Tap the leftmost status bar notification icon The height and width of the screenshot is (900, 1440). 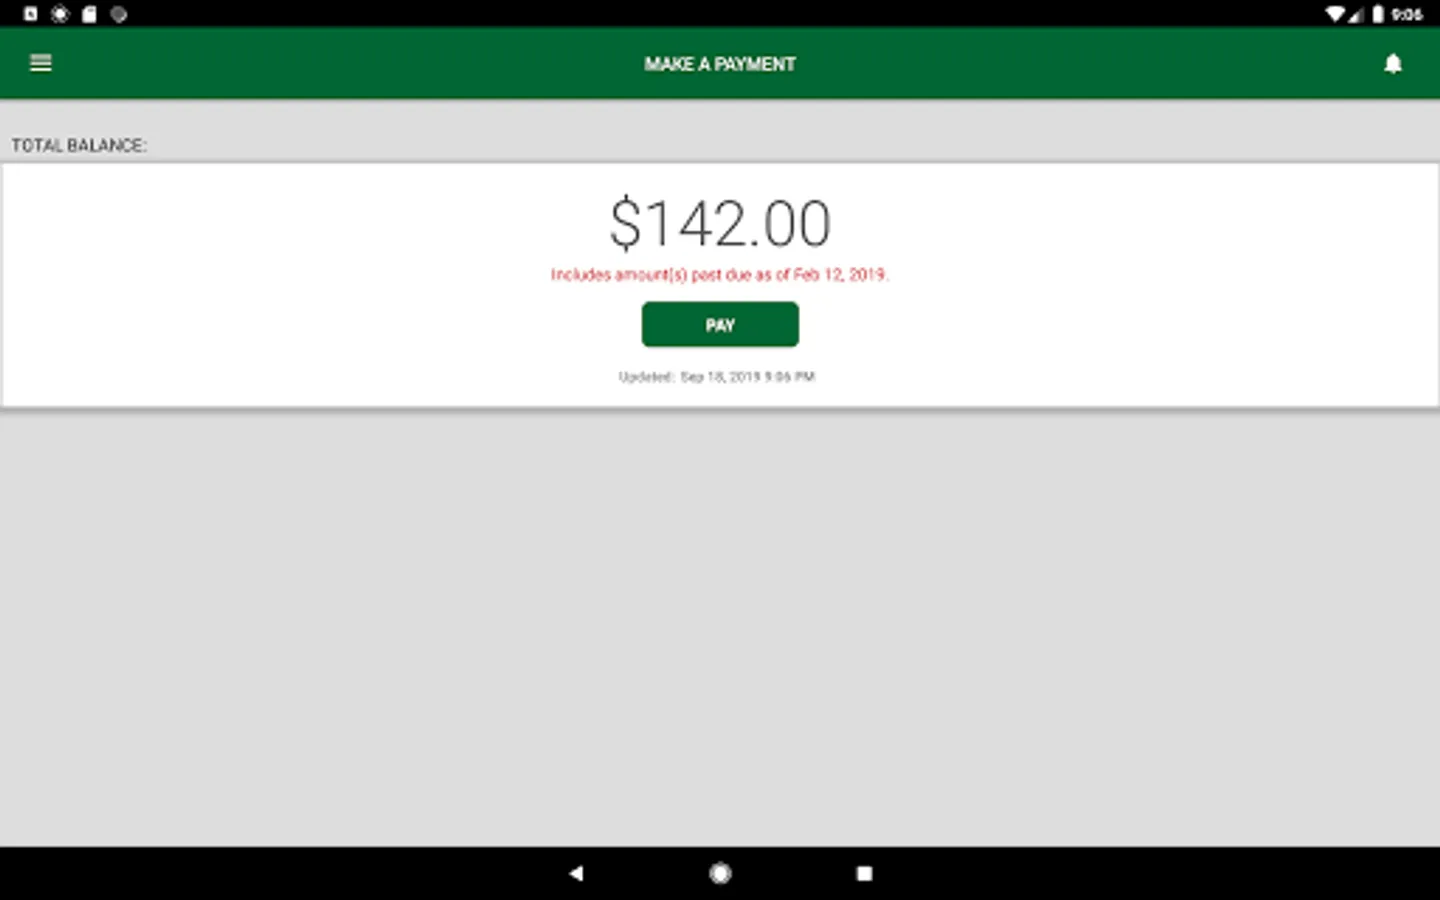click(31, 14)
